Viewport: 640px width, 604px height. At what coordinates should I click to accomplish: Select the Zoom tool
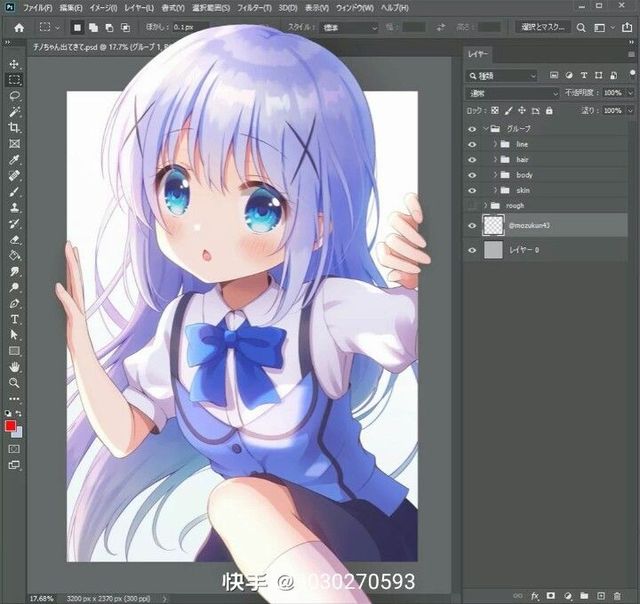click(14, 383)
